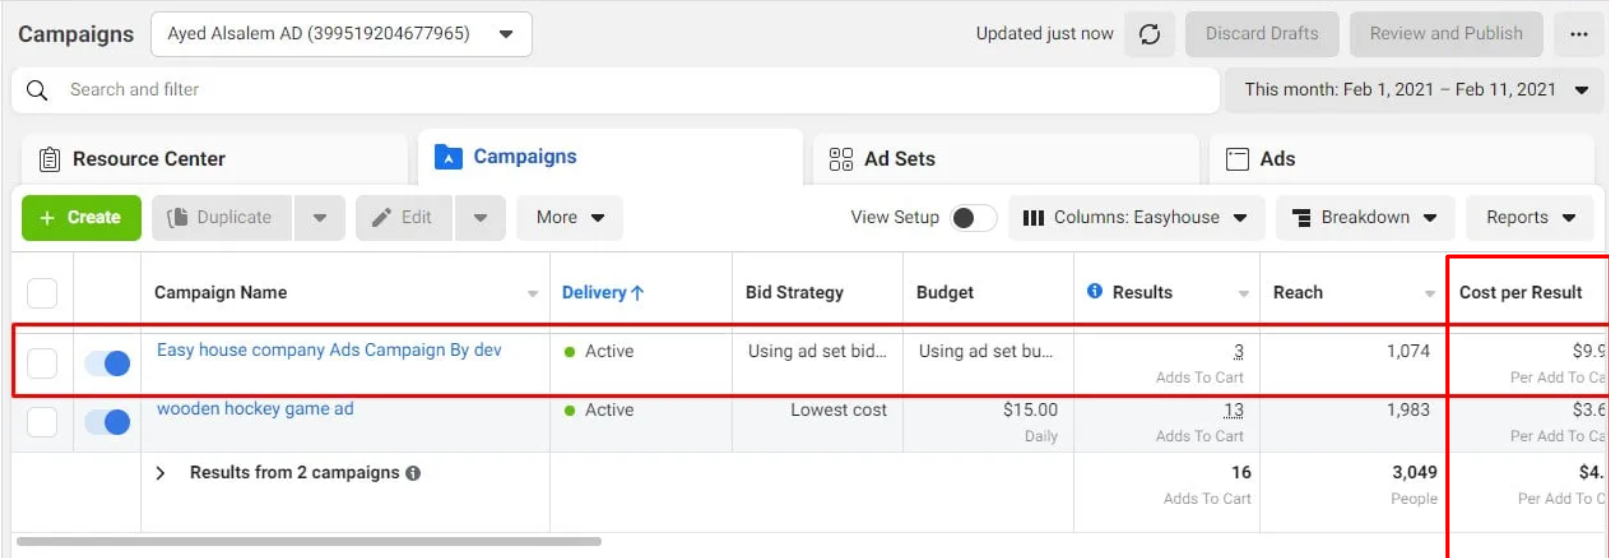Select the wooden hockey game ad checkbox

pyautogui.click(x=42, y=422)
